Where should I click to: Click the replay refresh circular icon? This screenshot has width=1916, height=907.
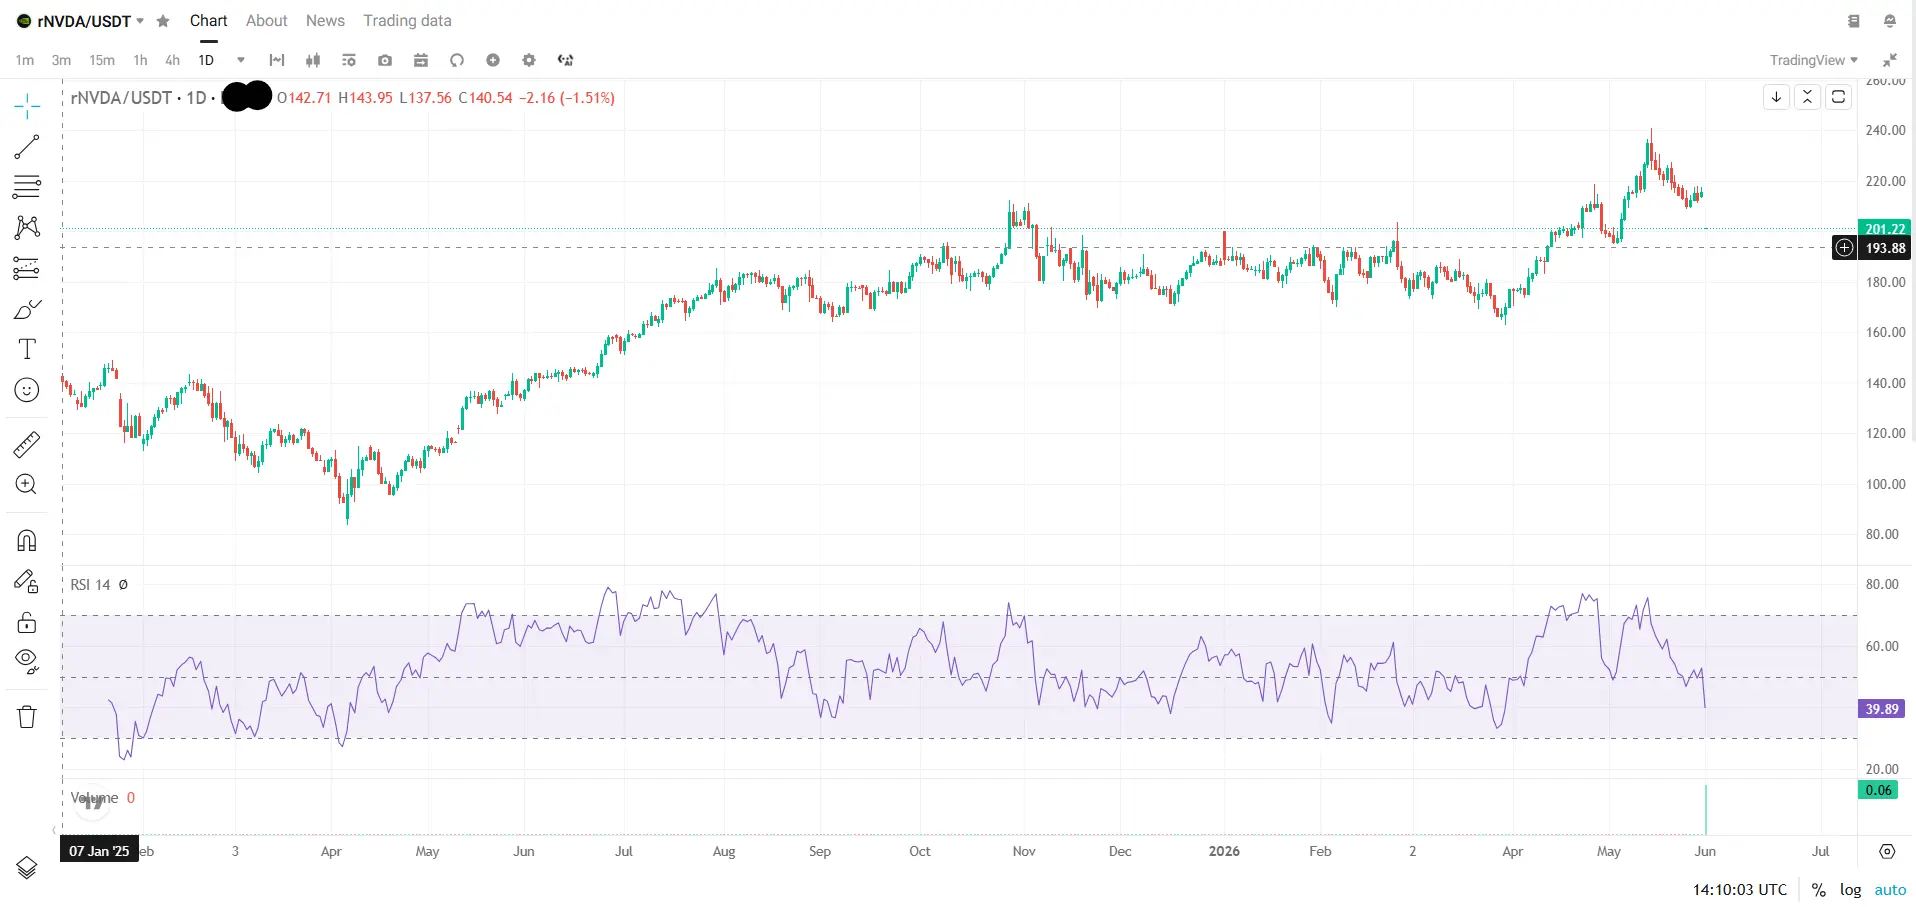(457, 60)
